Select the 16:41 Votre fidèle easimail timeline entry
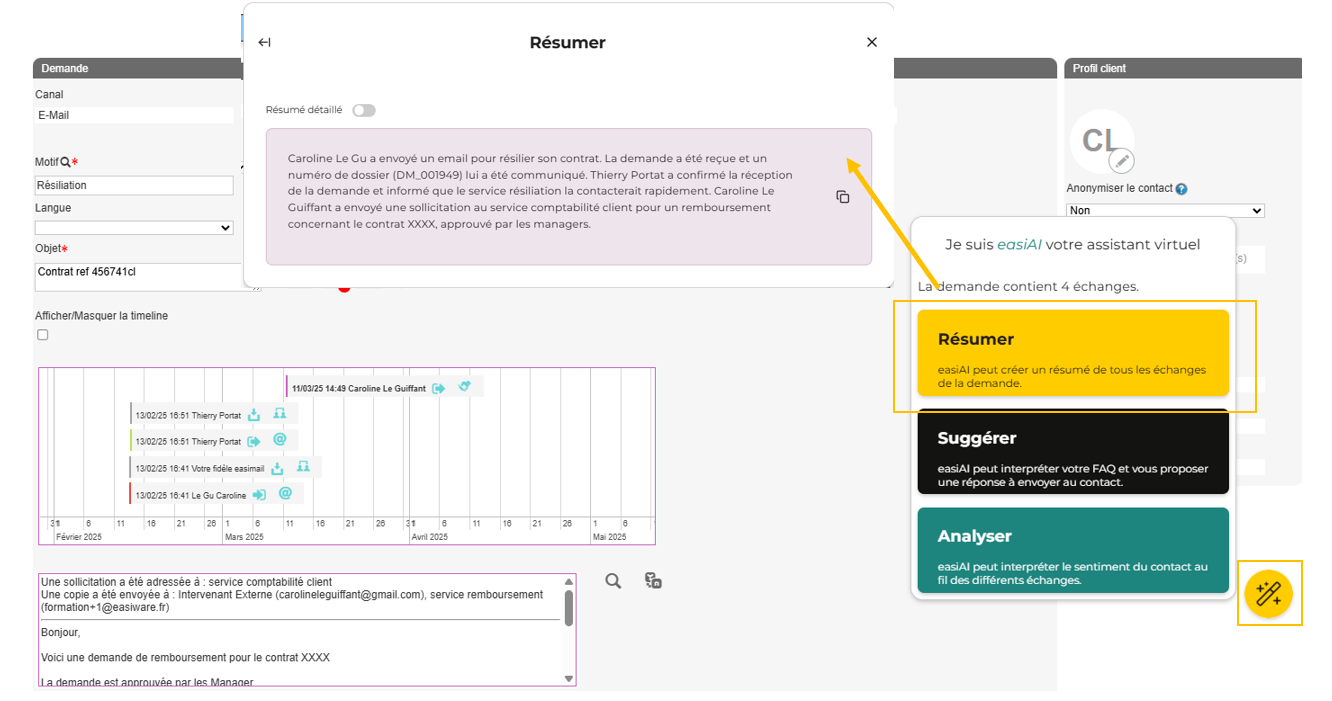The image size is (1332, 701). 226,467
